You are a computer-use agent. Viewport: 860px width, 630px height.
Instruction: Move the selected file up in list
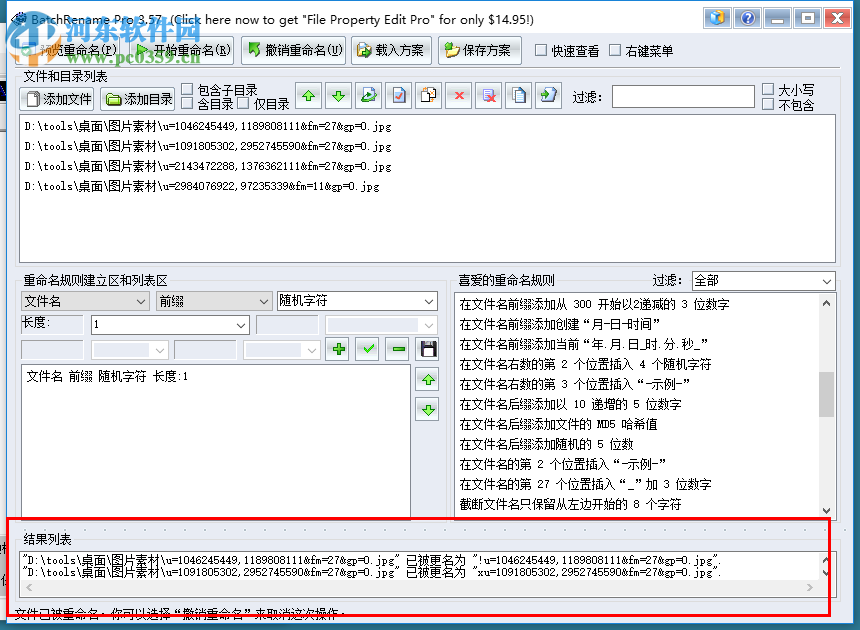(309, 96)
